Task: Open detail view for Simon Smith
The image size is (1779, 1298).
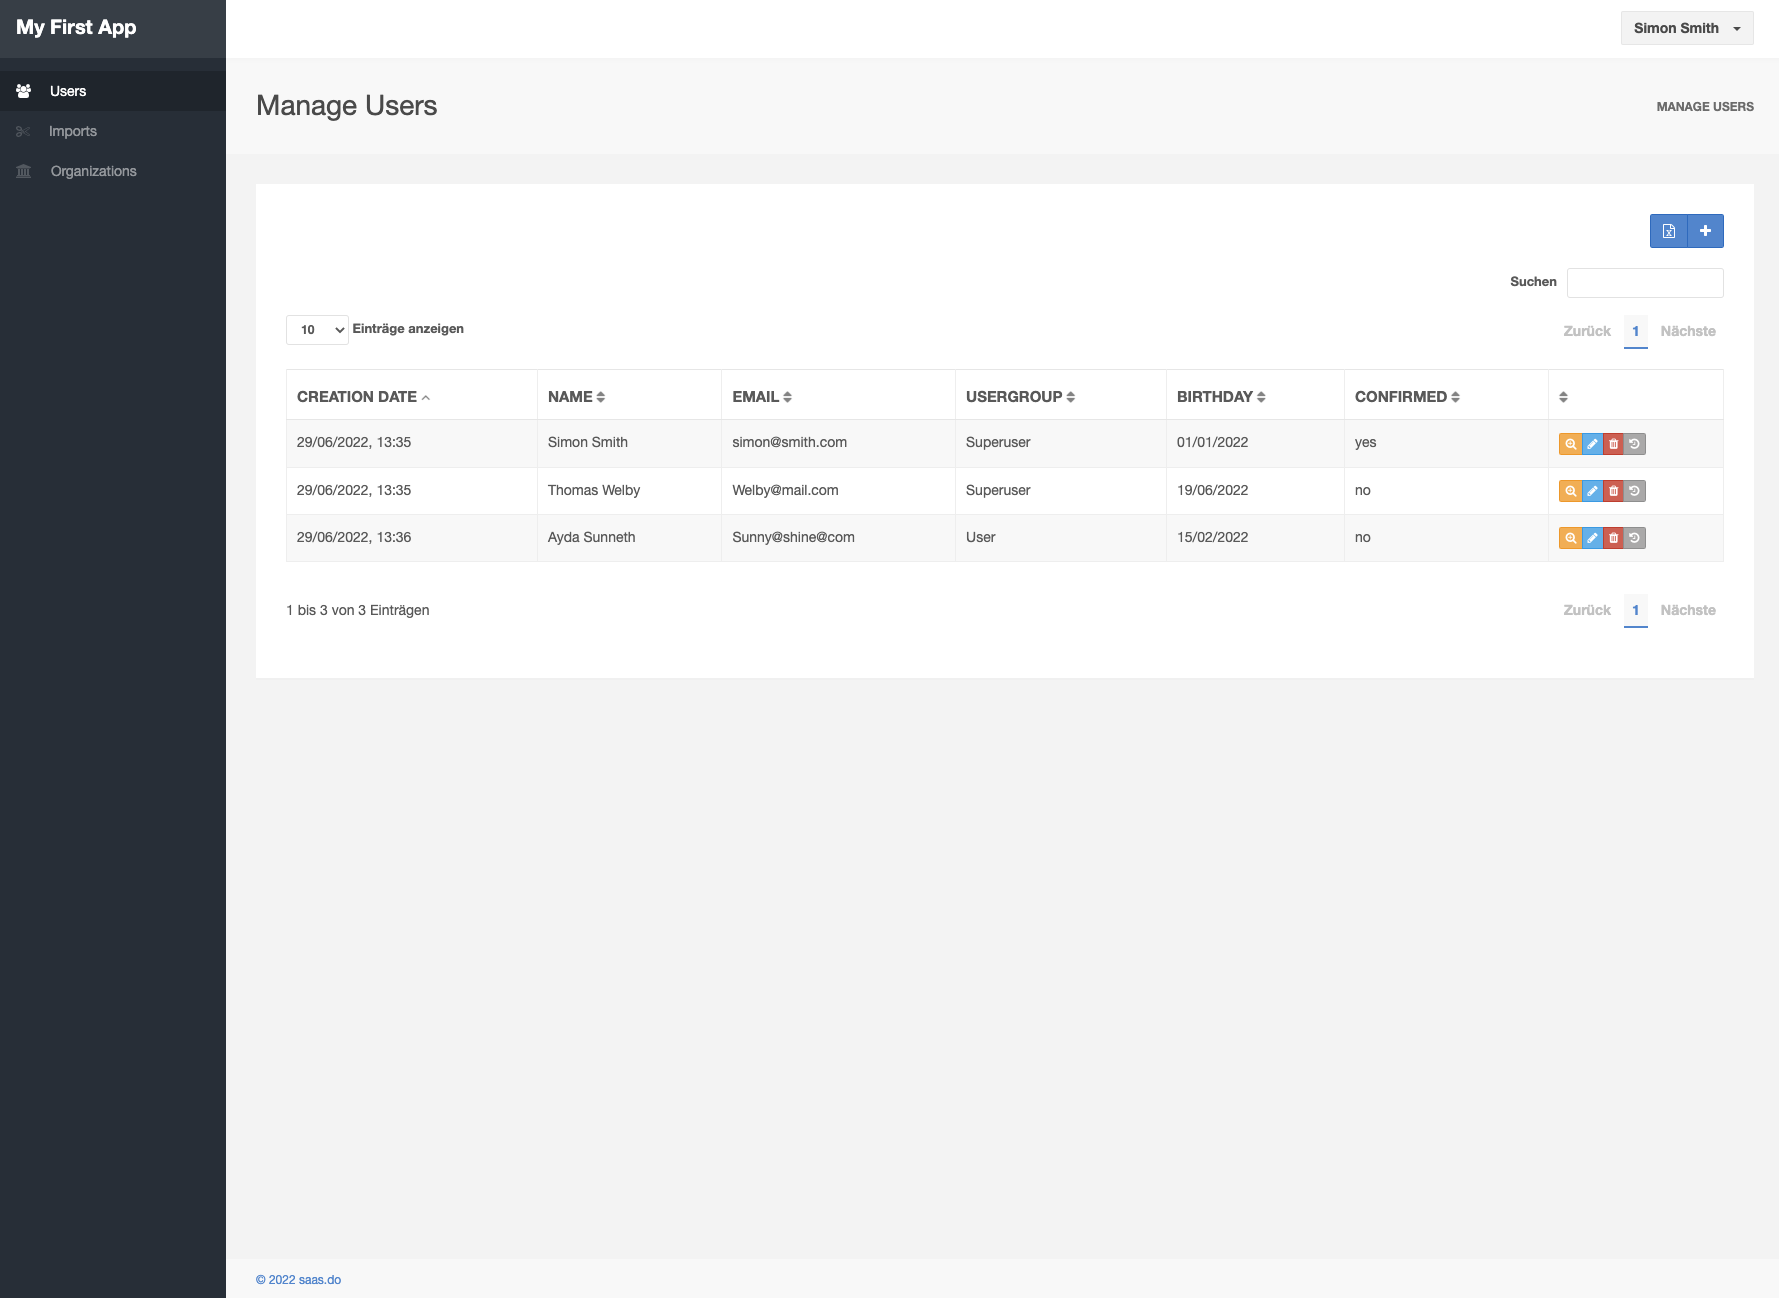Action: coord(1570,443)
